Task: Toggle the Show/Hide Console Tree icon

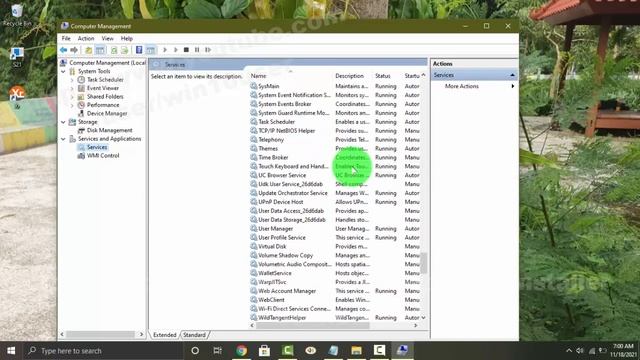Action: [100, 50]
